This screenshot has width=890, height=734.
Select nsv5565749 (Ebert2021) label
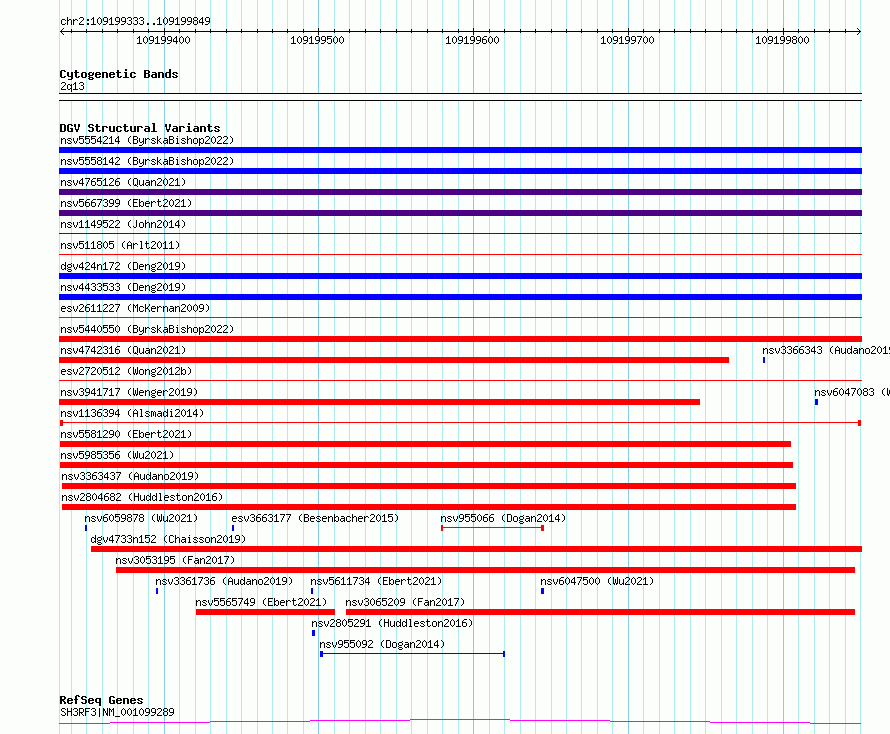261,602
